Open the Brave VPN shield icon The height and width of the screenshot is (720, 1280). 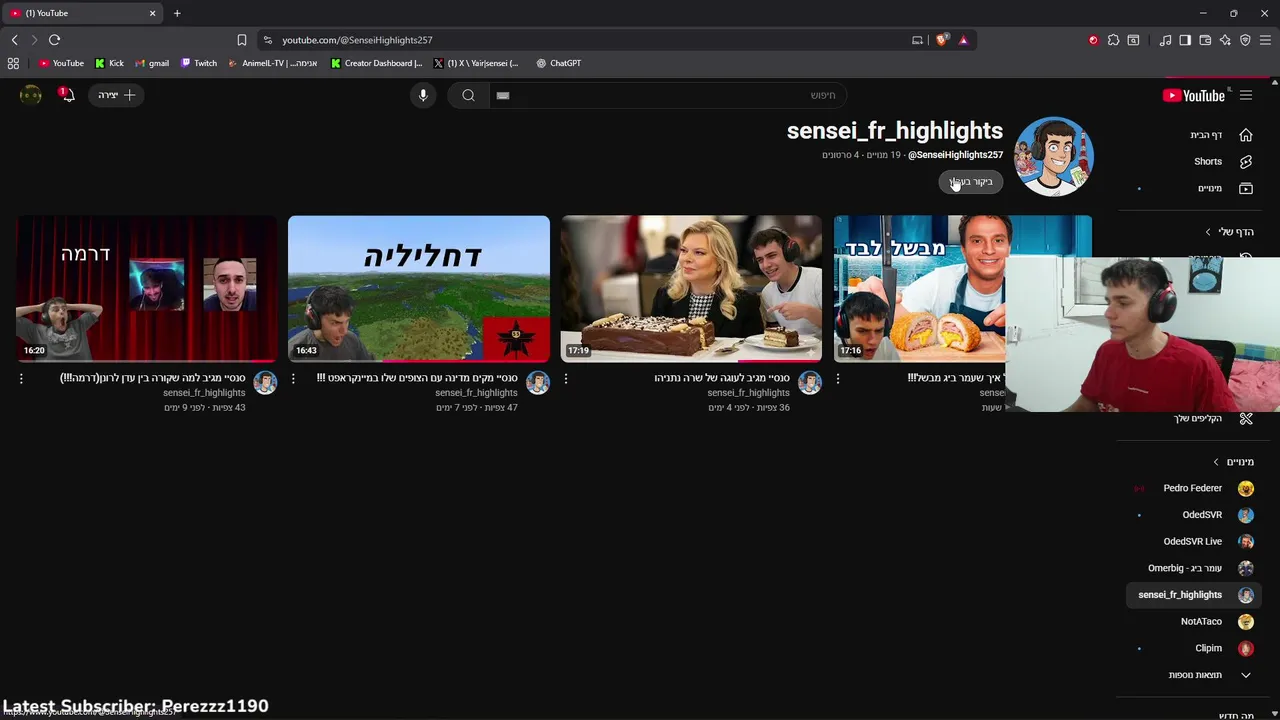1245,40
